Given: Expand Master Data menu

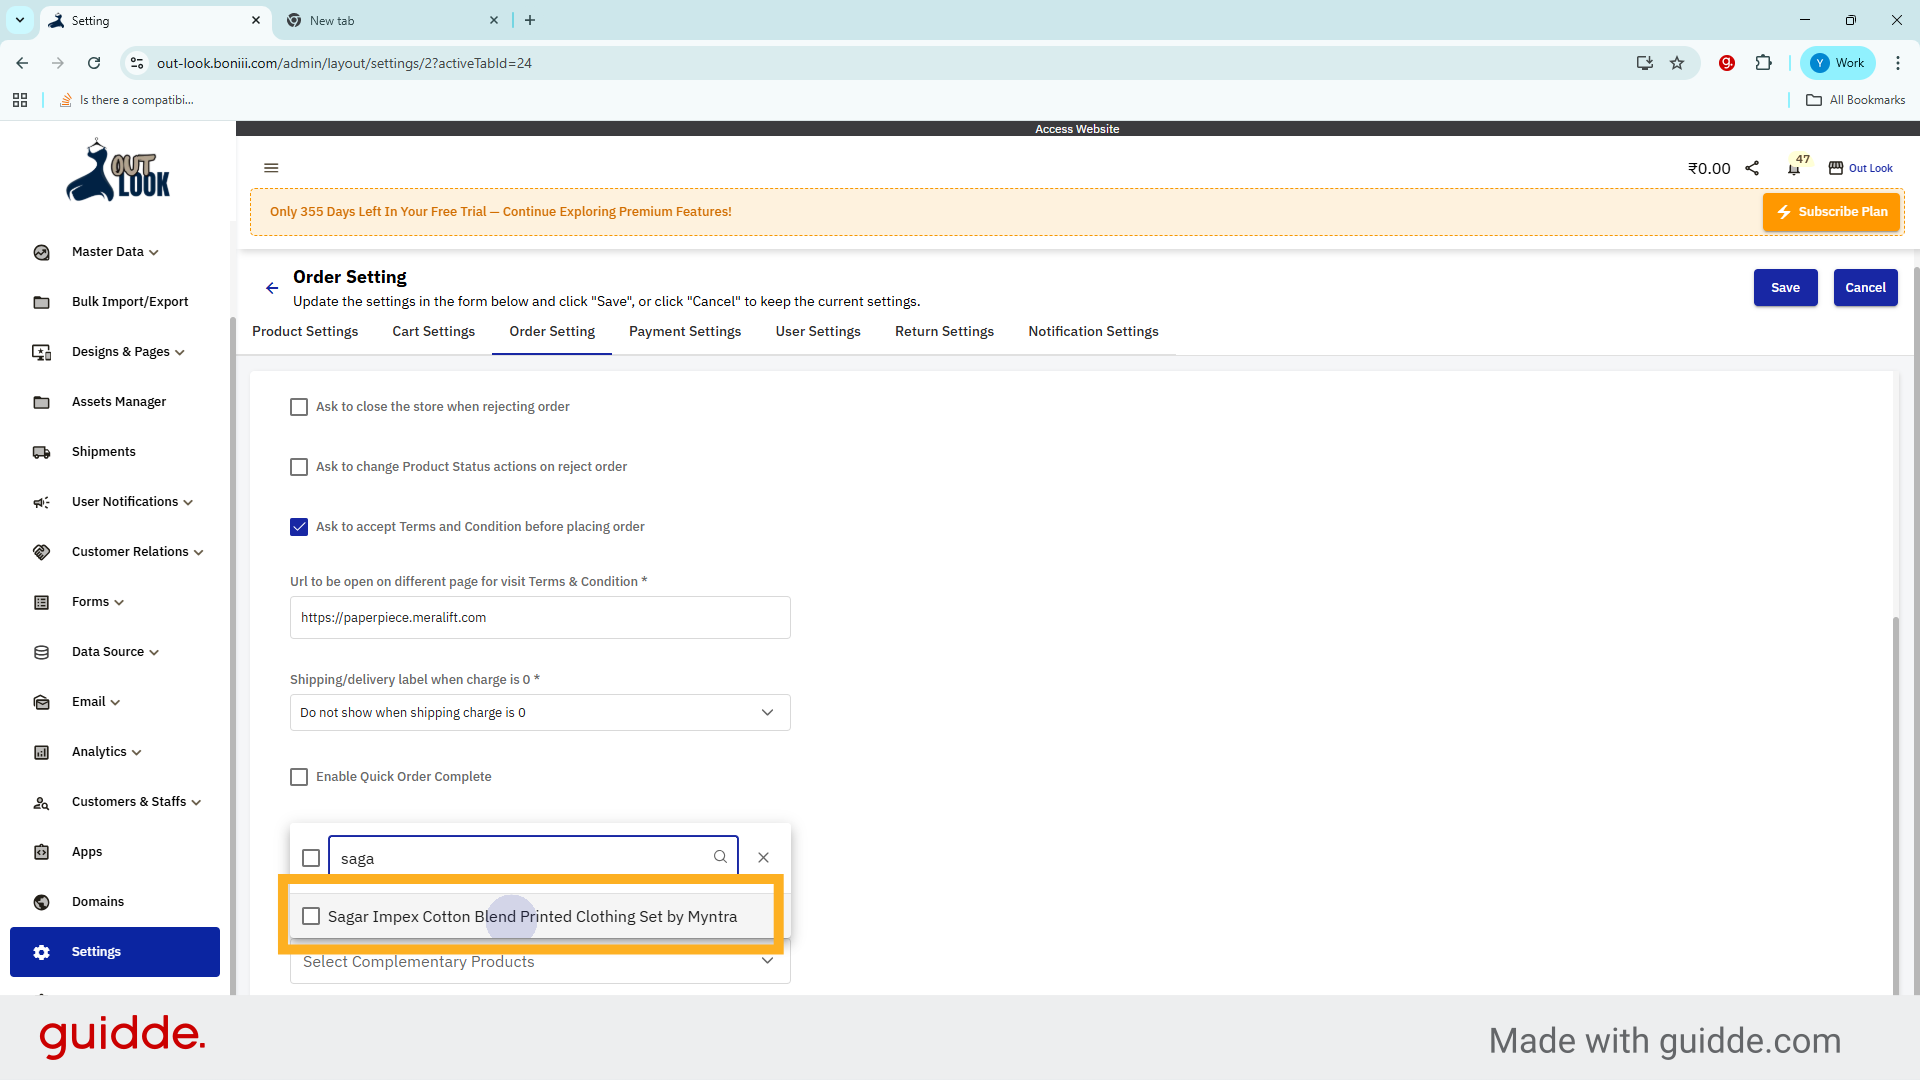Looking at the screenshot, I should pos(154,253).
